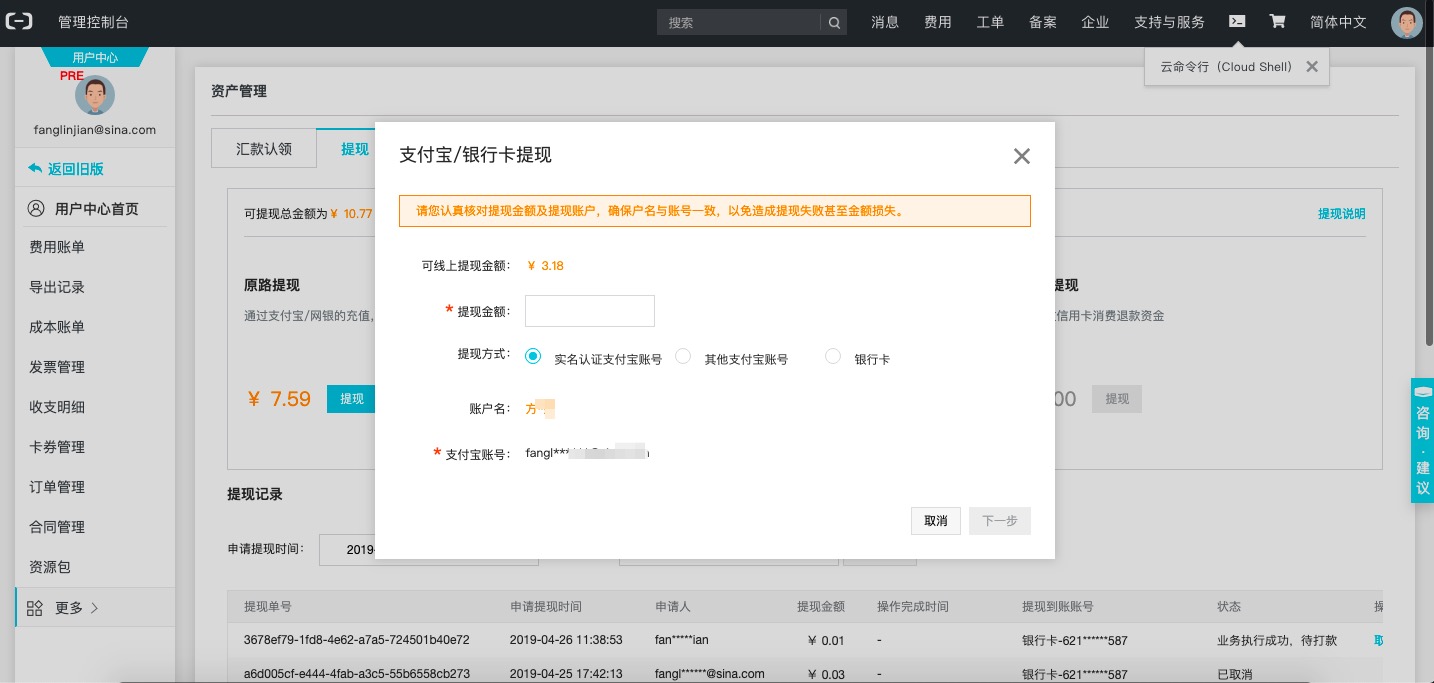1434x683 pixels.
Task: Open 合同管理 in sidebar
Action: coord(57,527)
